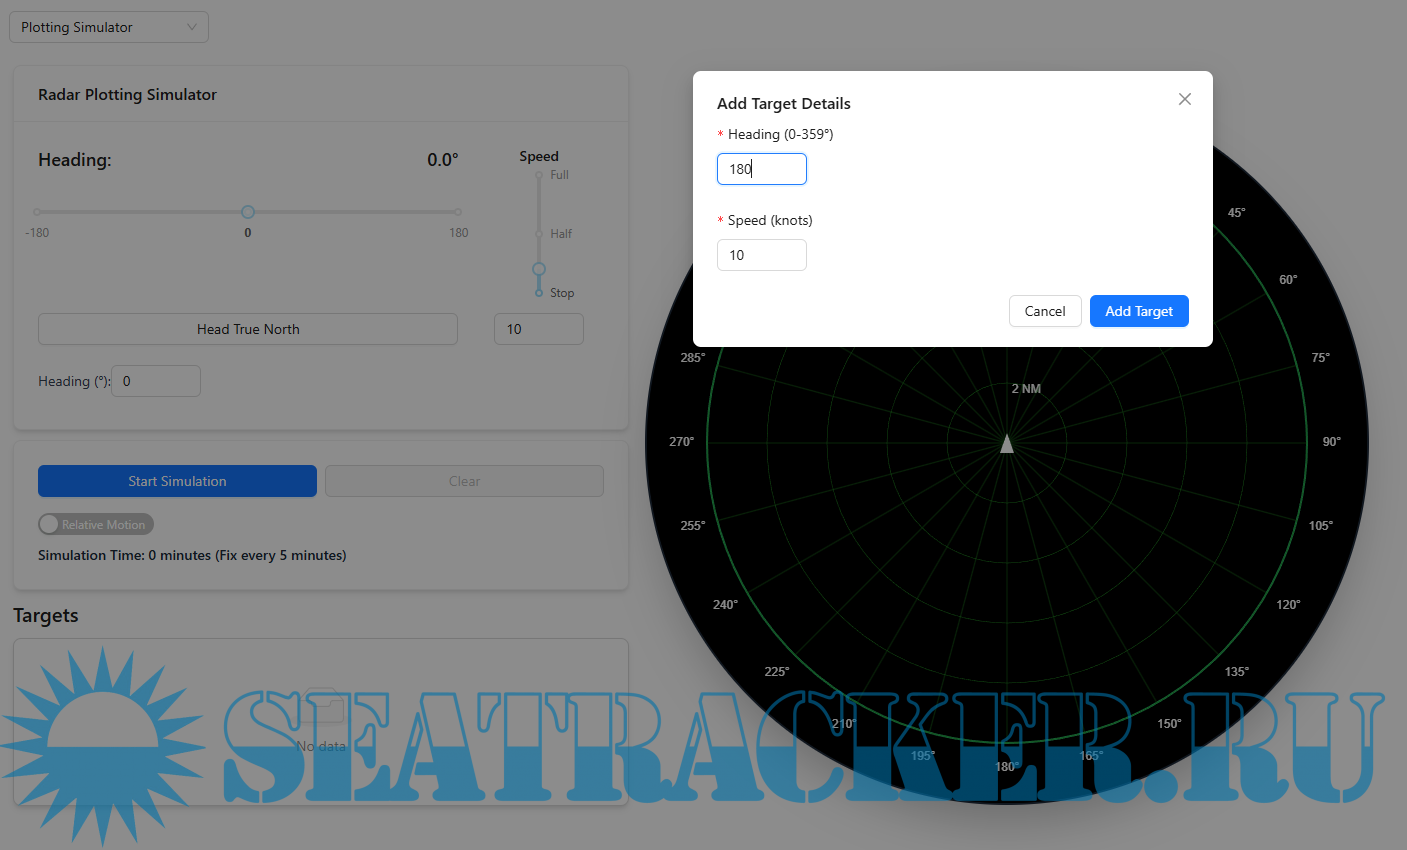
Task: Click Stop label on the Speed slider
Action: tap(562, 292)
